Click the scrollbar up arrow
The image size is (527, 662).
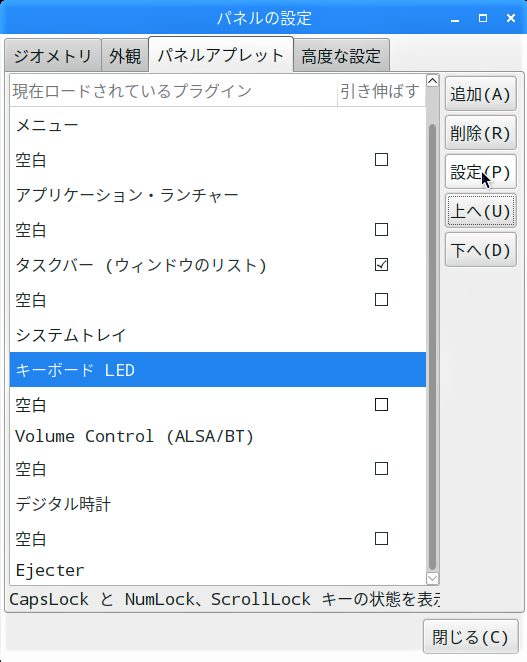(x=432, y=80)
